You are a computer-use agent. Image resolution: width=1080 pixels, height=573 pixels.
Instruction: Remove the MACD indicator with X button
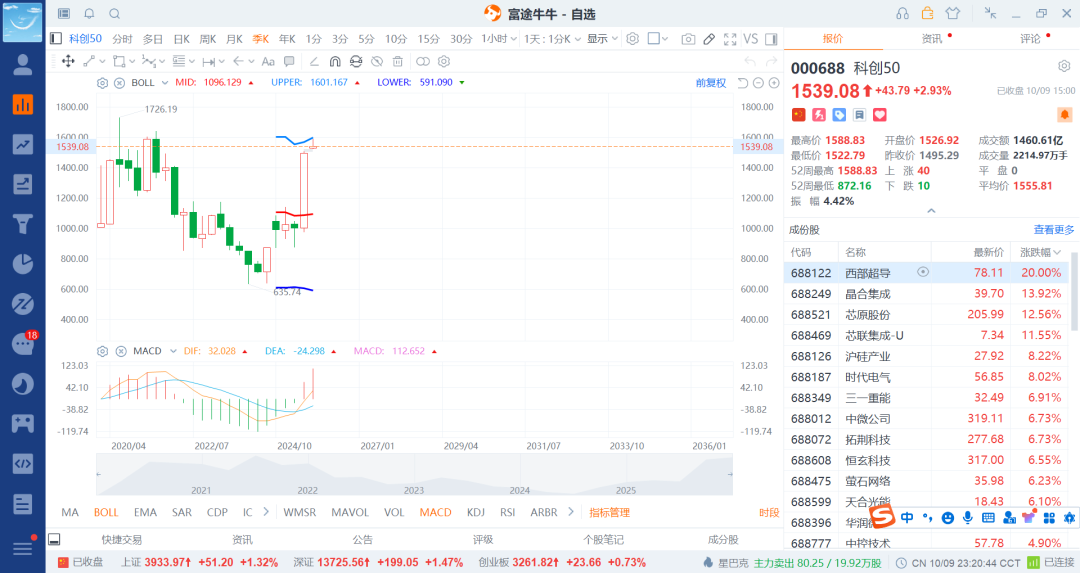pos(121,351)
